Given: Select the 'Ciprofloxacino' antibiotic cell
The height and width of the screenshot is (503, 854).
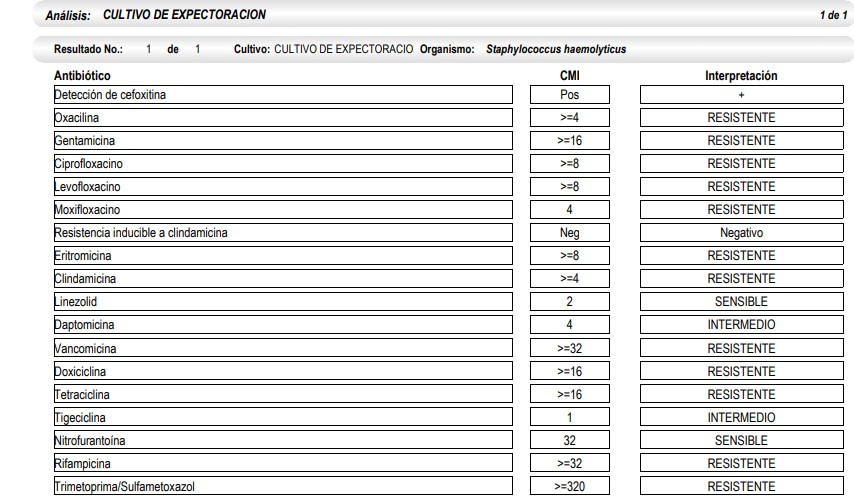Looking at the screenshot, I should point(283,163).
